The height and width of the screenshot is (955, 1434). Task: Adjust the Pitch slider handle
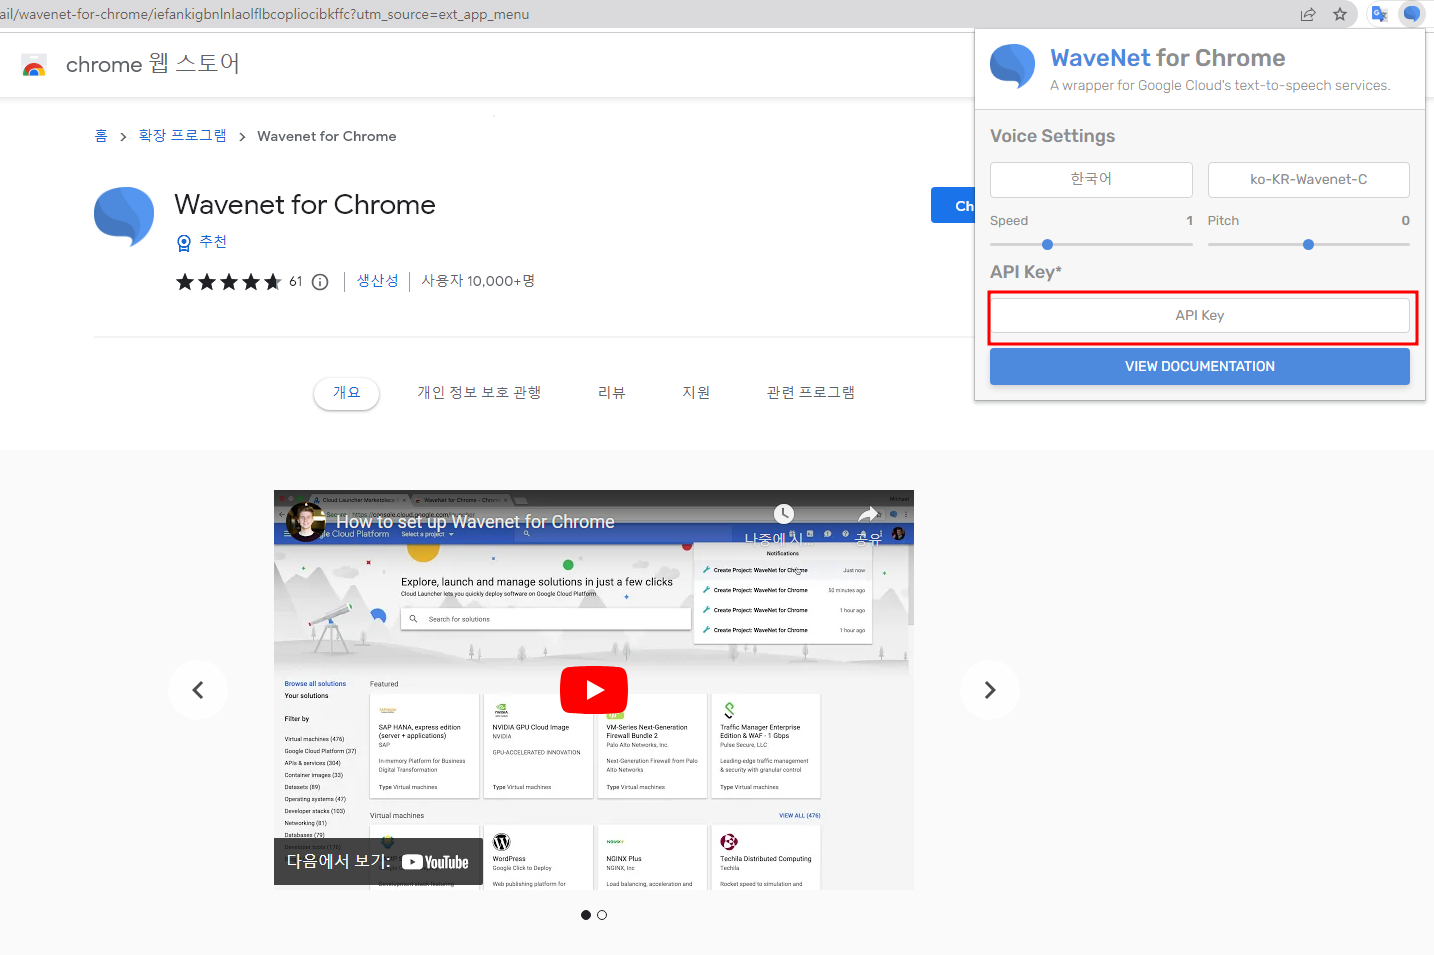point(1308,244)
